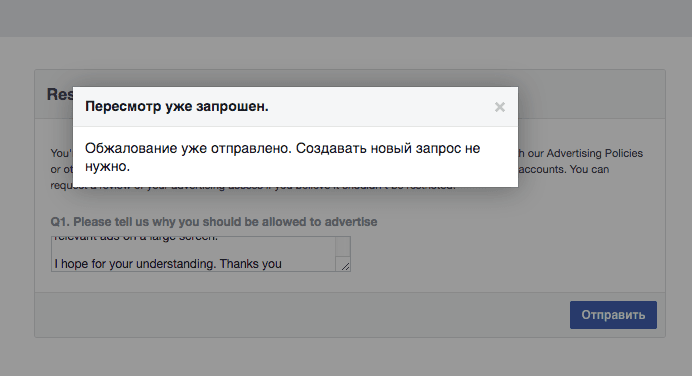Open the Advertising Policies link
This screenshot has width=692, height=376.
(x=594, y=153)
